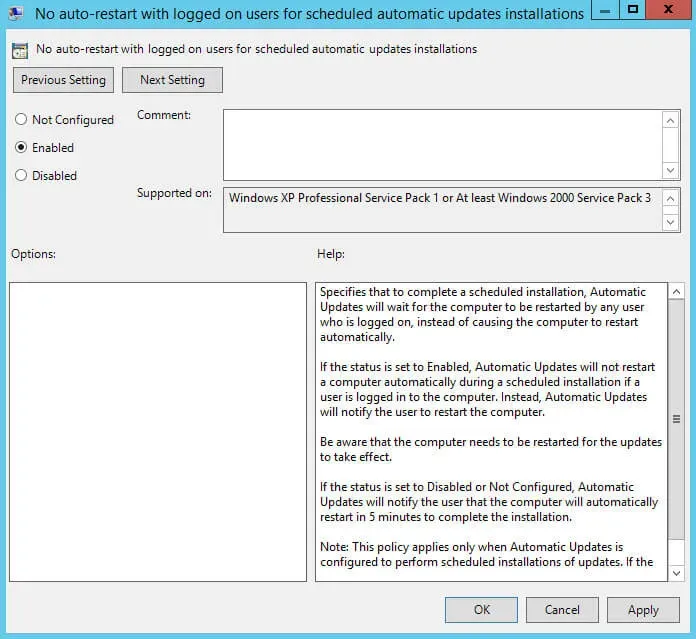Click the Help pane scrollbar thumb
This screenshot has height=639, width=696.
(676, 419)
